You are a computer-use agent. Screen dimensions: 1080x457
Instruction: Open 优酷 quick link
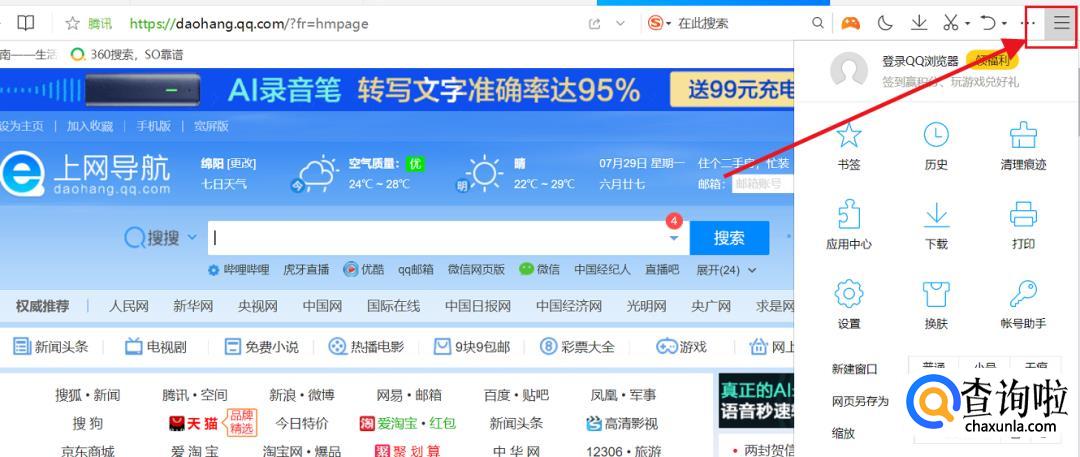point(364,270)
